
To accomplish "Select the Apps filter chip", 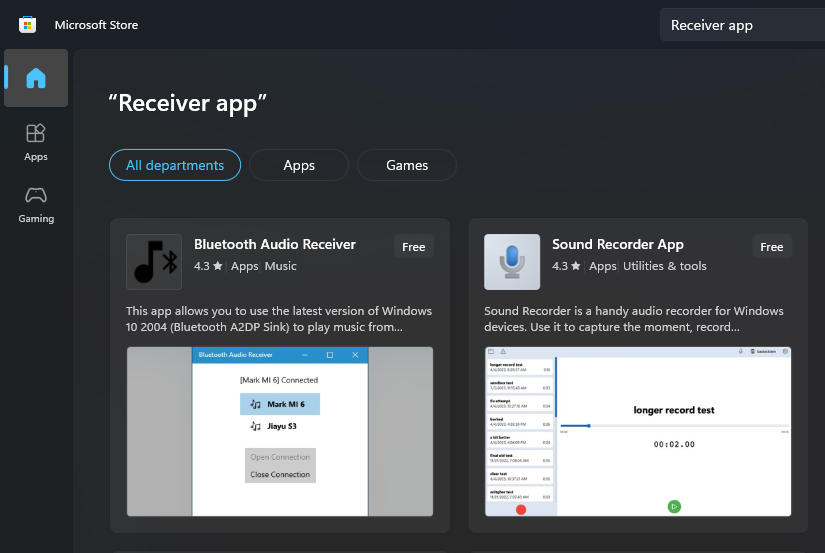I will pyautogui.click(x=299, y=165).
